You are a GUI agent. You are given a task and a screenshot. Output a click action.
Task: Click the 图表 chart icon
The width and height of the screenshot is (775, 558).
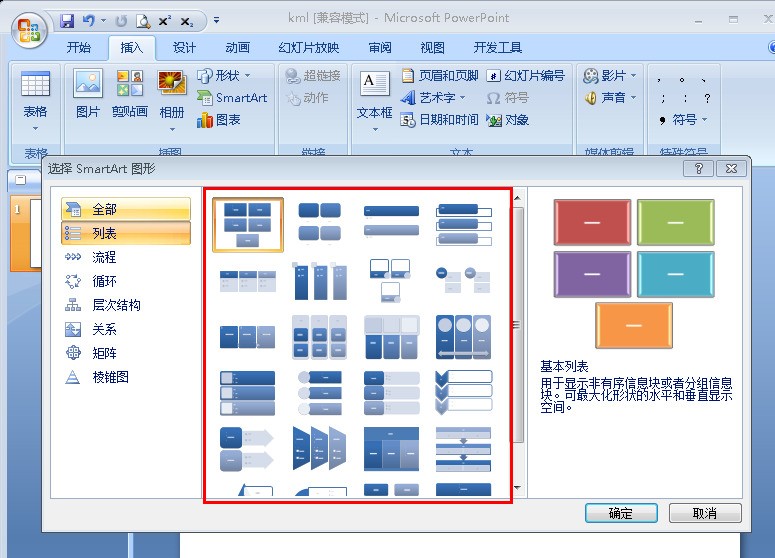(205, 120)
